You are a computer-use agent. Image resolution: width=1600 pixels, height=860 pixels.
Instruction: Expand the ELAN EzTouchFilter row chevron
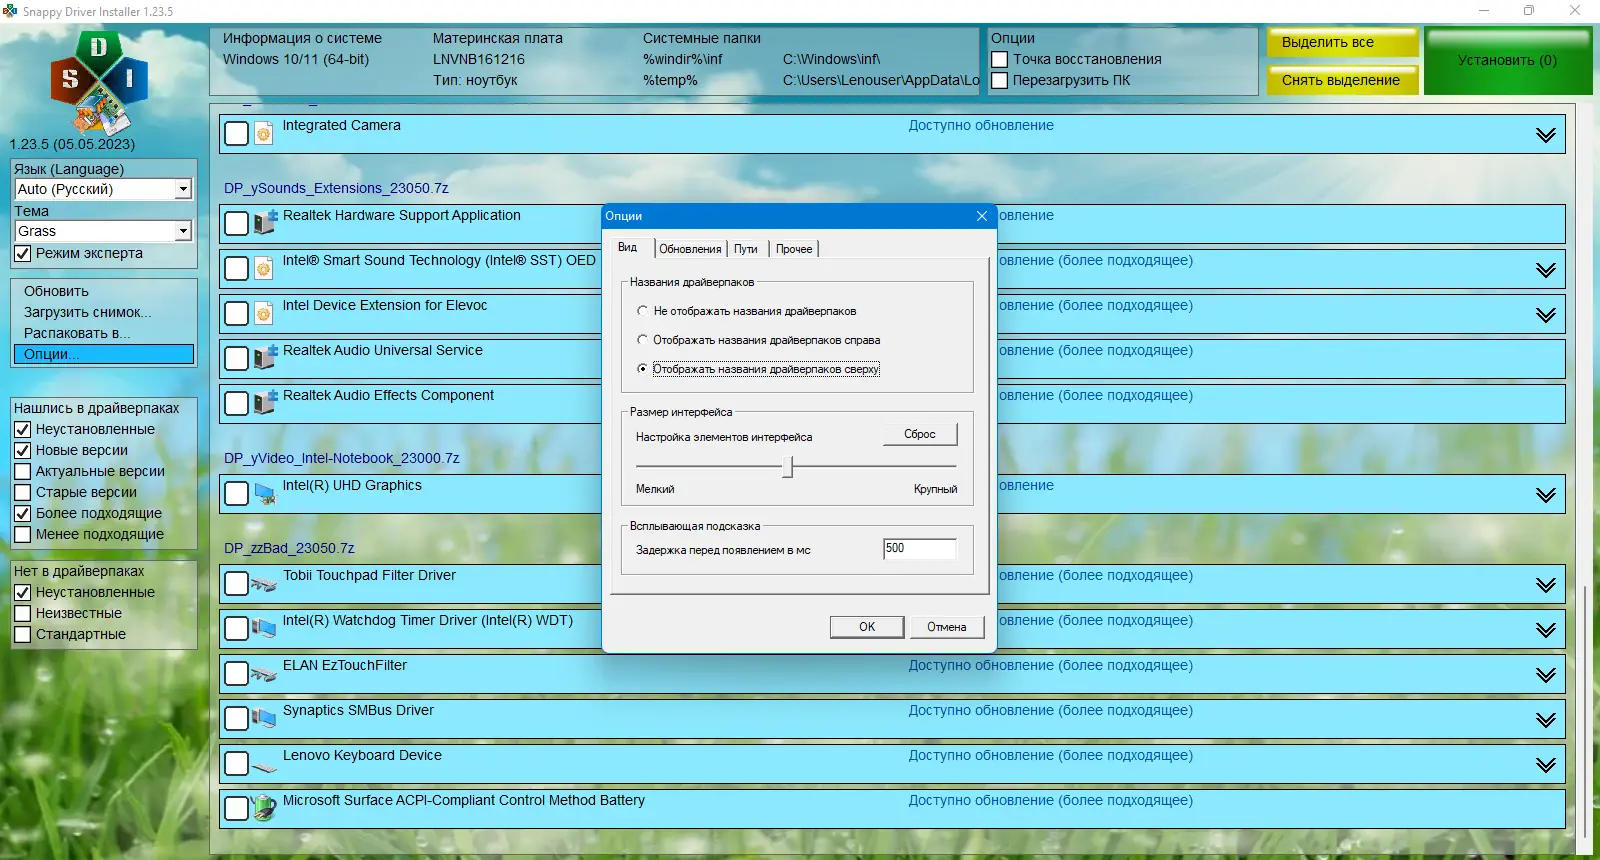[x=1546, y=675]
